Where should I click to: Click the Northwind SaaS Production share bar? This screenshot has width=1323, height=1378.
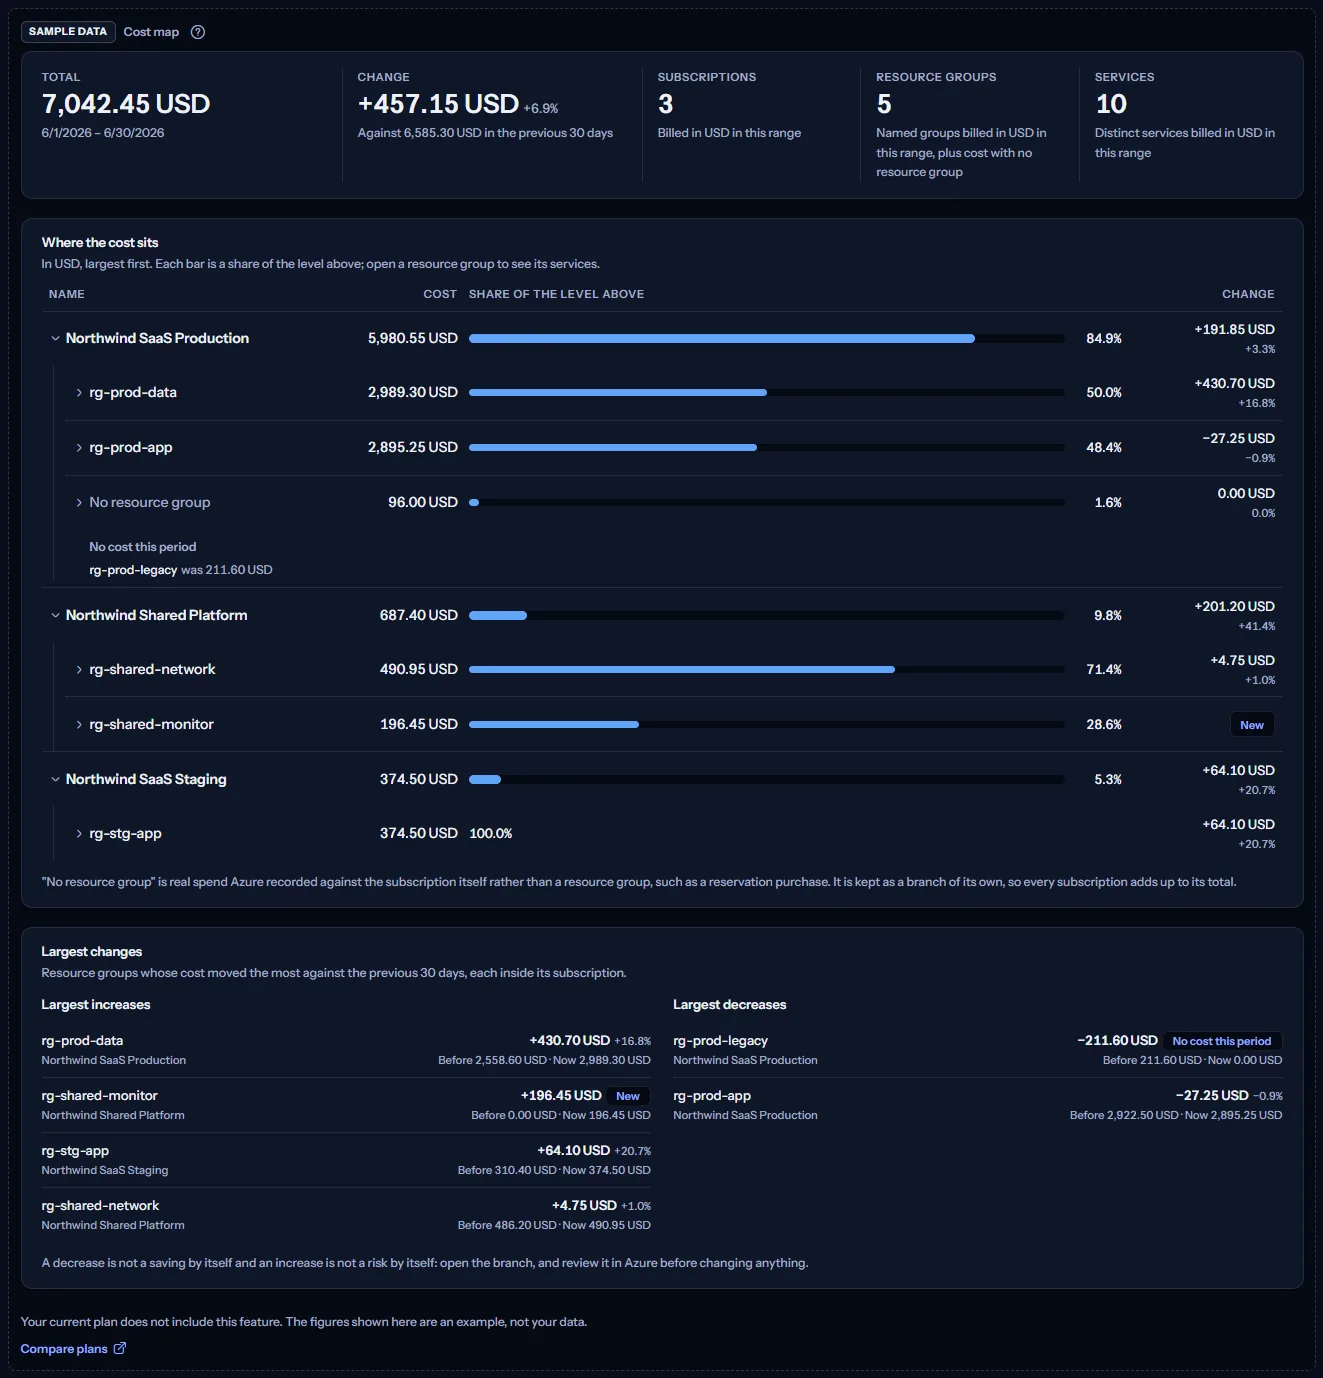(x=766, y=339)
